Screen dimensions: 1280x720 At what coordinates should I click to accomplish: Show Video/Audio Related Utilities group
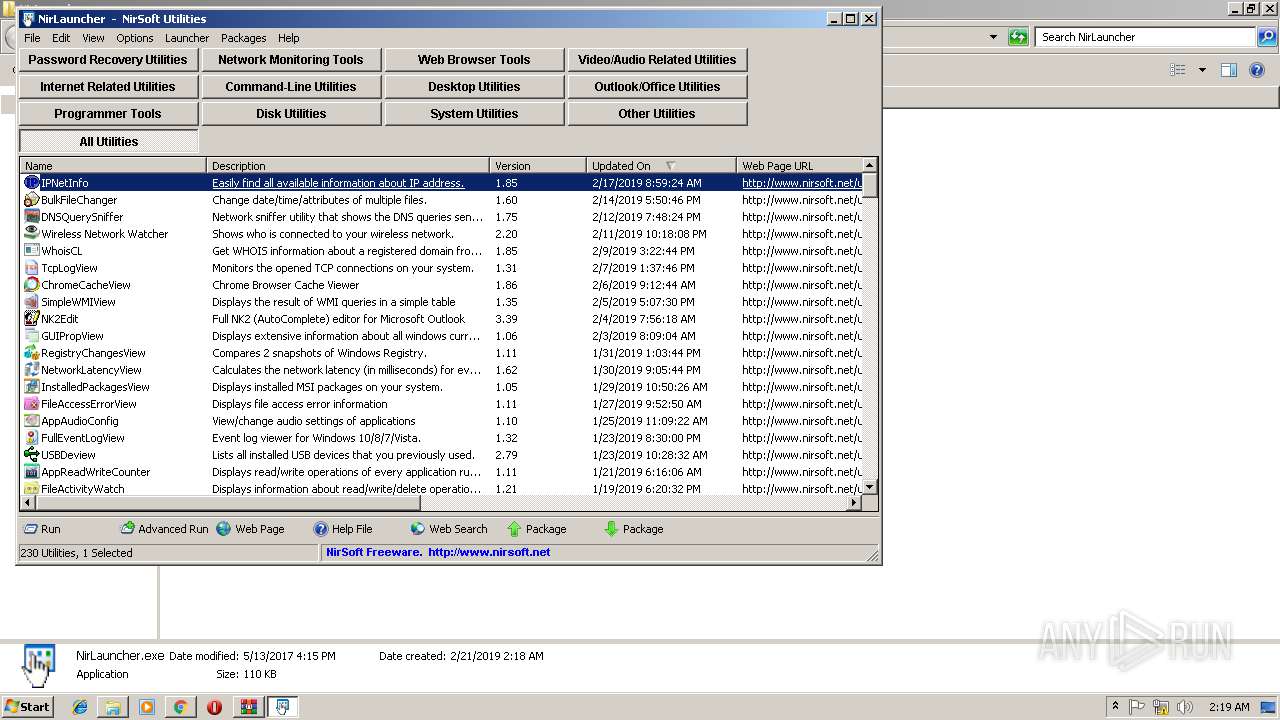pos(657,59)
